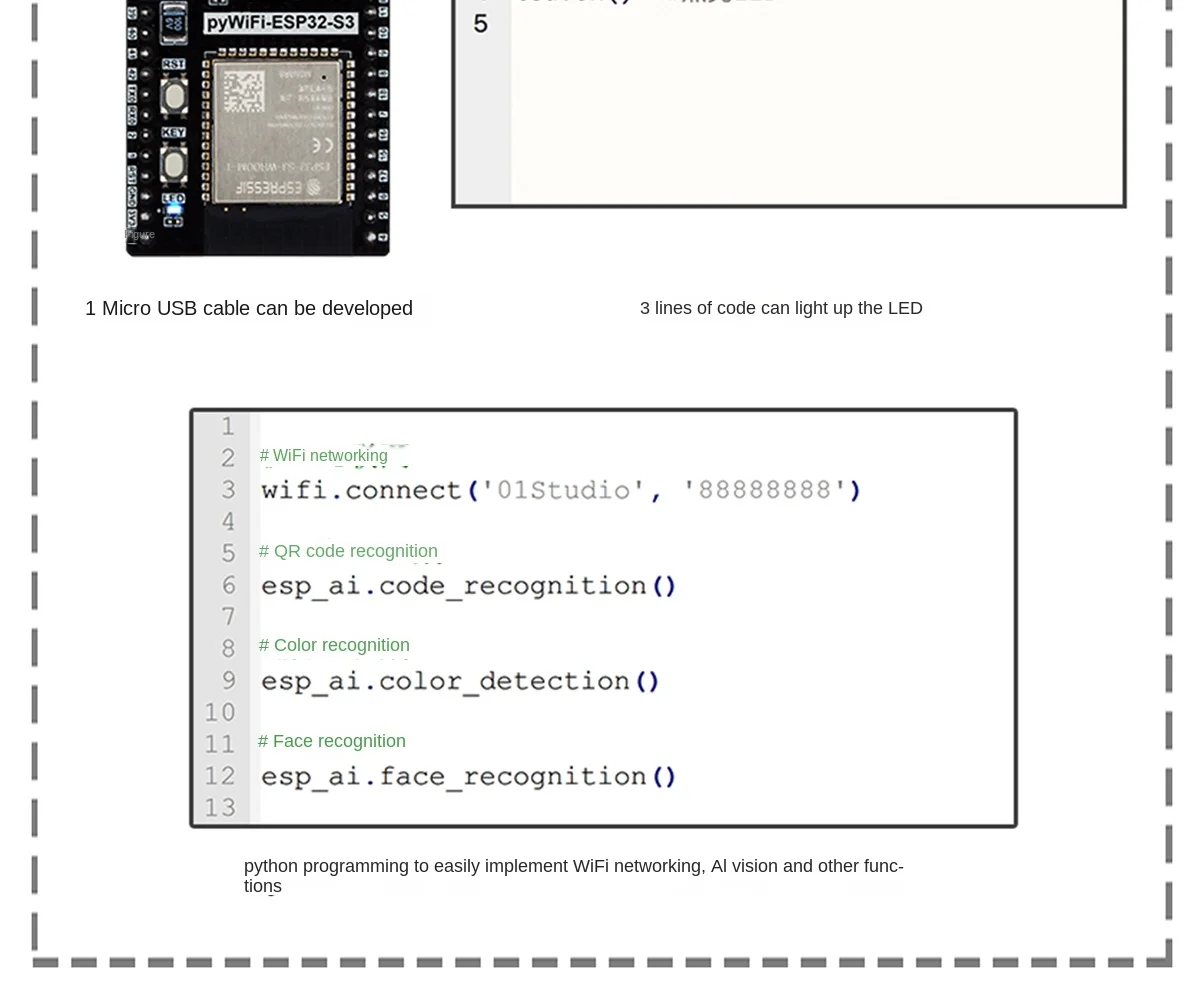The height and width of the screenshot is (991, 1200).
Task: Click line number 5 in top code panel
Action: point(481,23)
